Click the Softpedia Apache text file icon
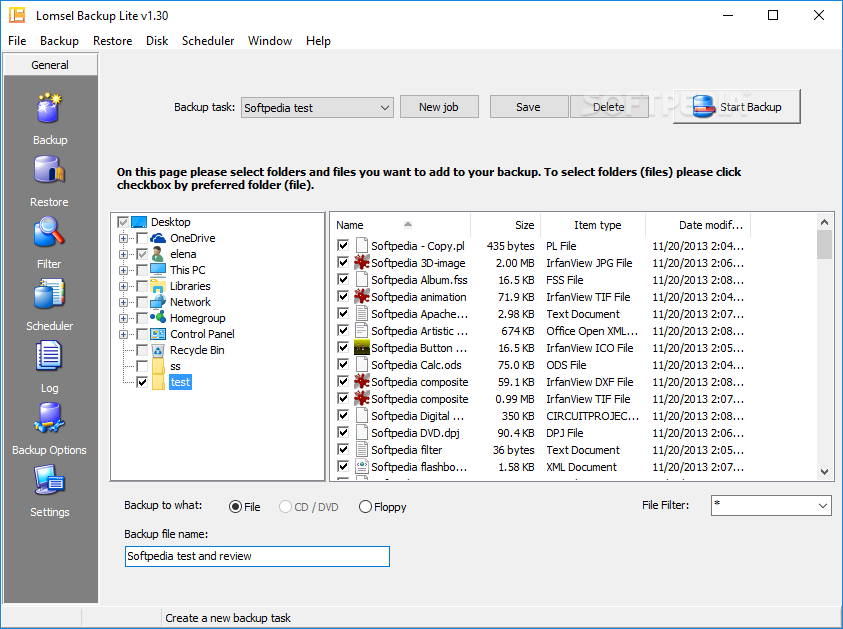Image resolution: width=843 pixels, height=629 pixels. [362, 314]
